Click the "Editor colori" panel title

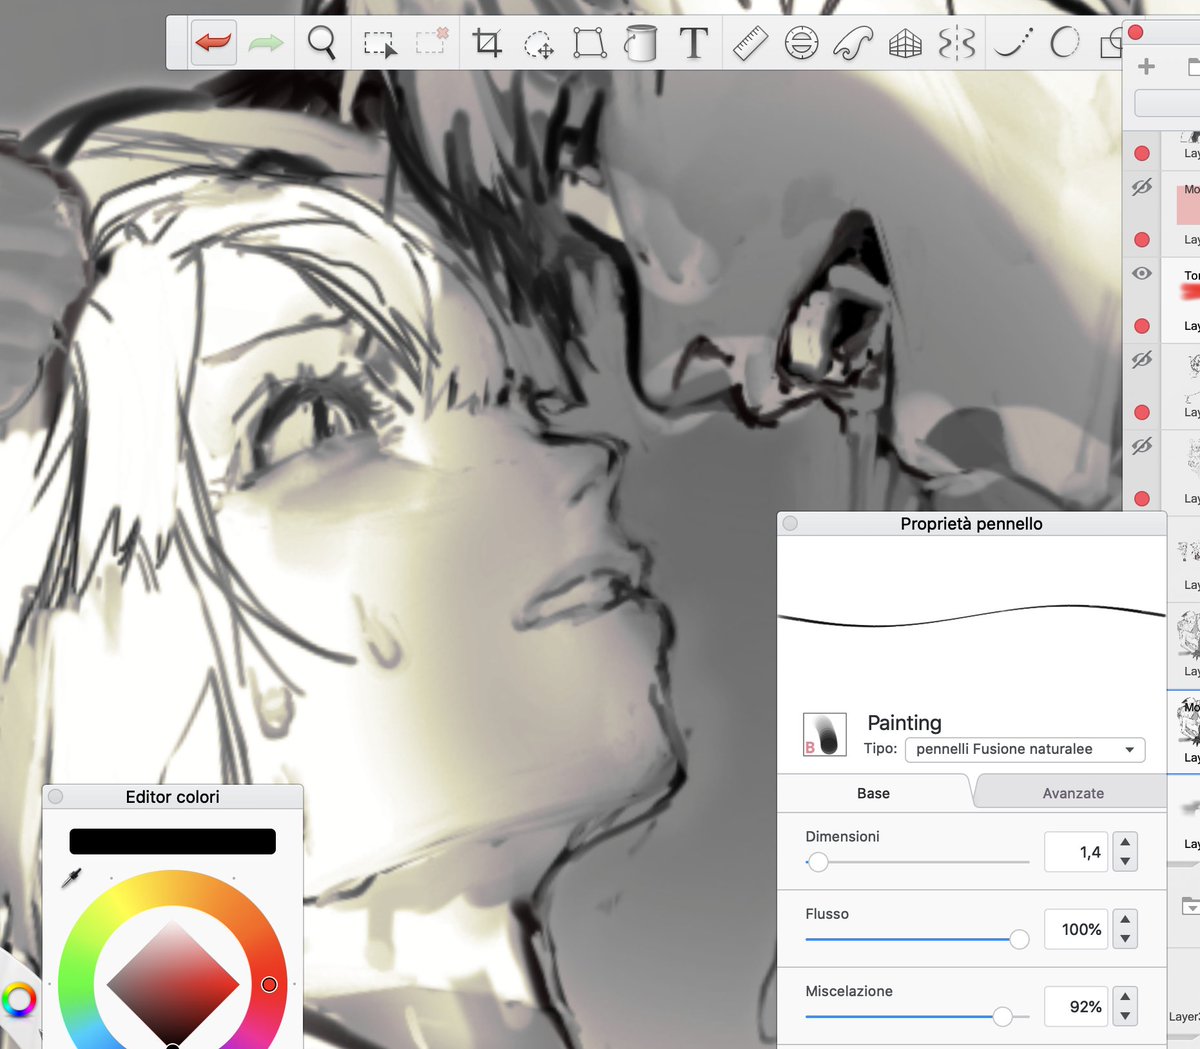coord(172,796)
